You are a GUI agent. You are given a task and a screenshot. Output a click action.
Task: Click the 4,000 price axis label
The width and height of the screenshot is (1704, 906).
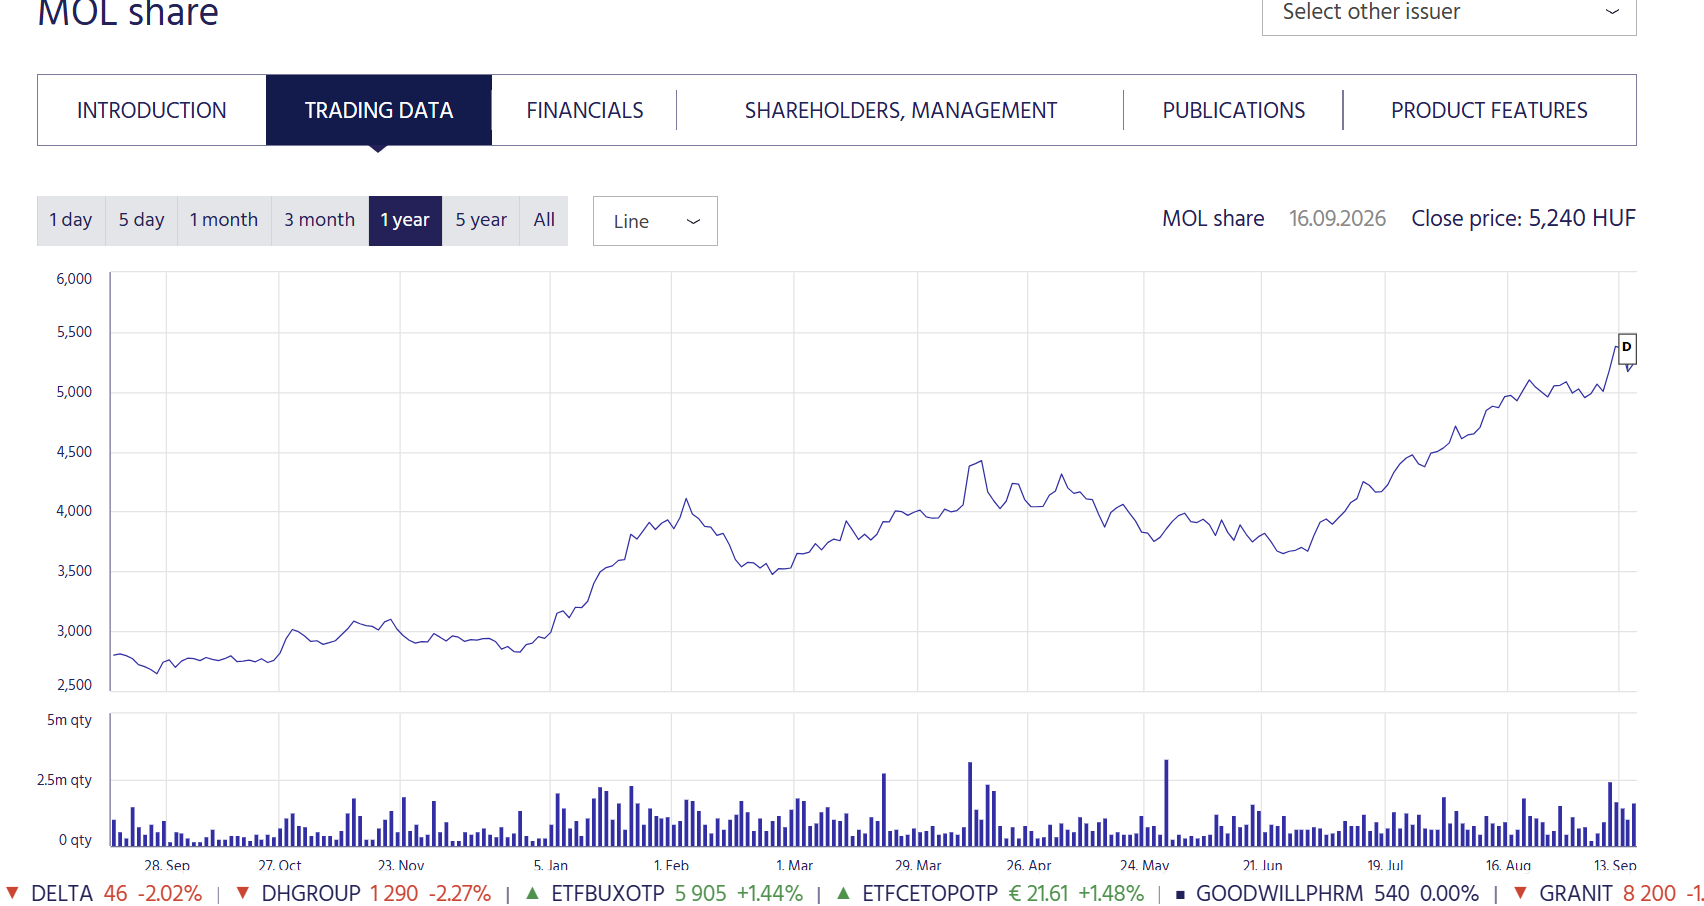[74, 511]
